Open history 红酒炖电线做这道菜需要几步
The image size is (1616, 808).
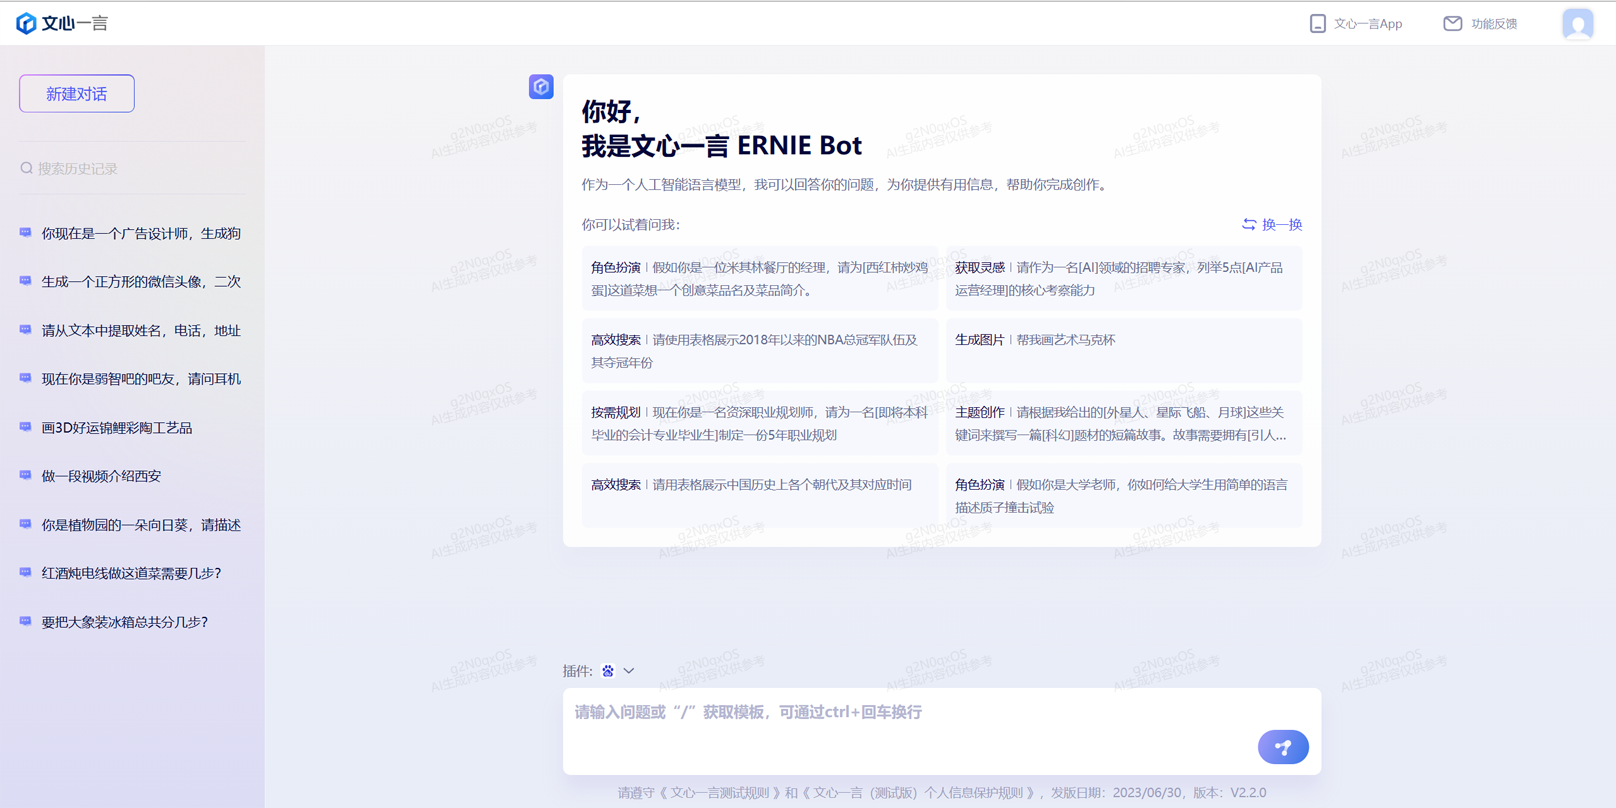click(x=131, y=573)
